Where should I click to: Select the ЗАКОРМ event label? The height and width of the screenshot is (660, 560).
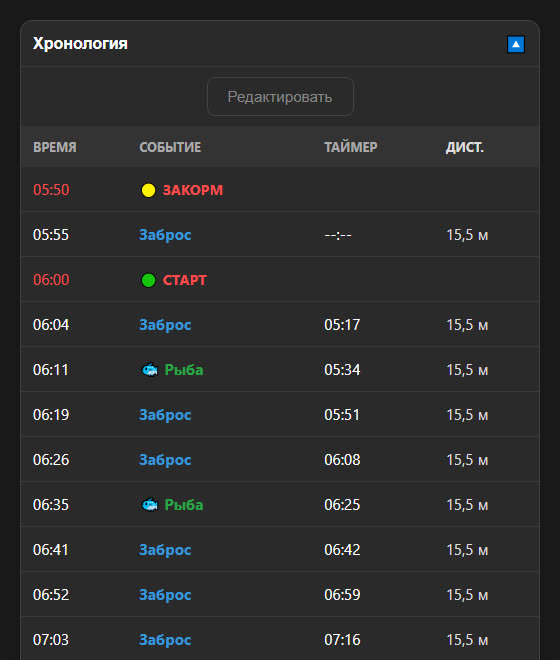(193, 190)
